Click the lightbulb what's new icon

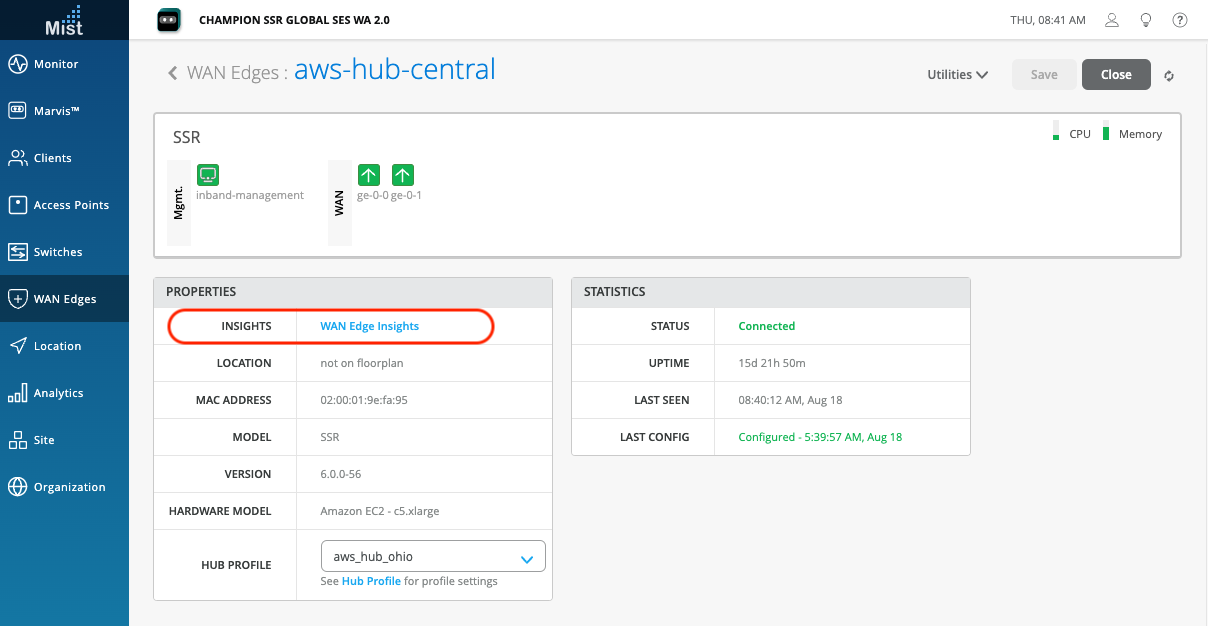click(1146, 20)
